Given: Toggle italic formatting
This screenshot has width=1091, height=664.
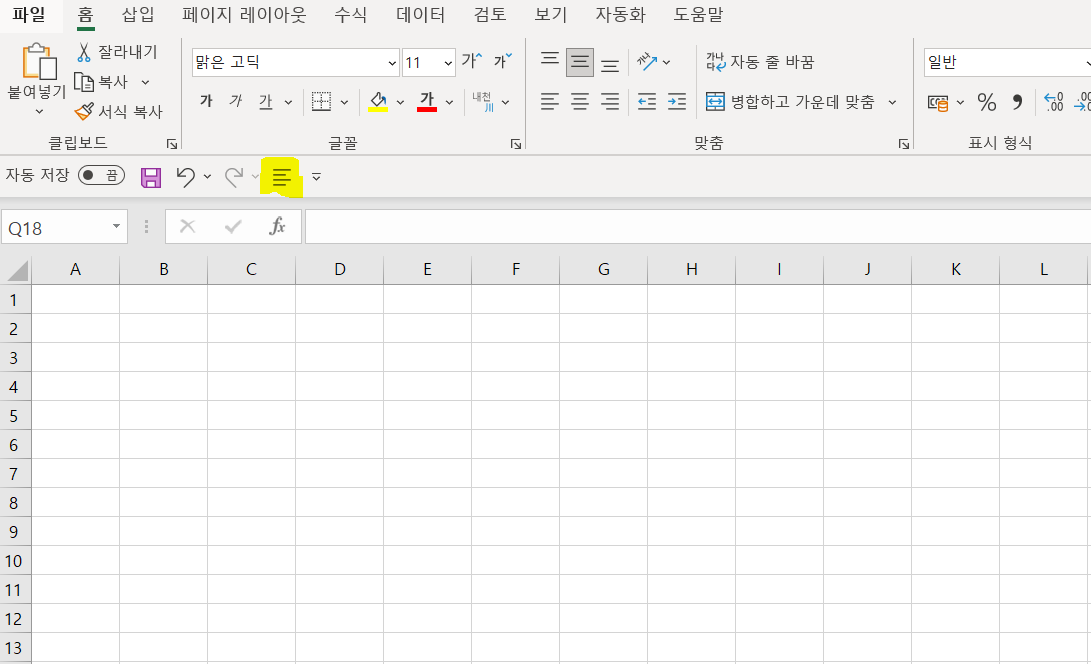Looking at the screenshot, I should pyautogui.click(x=234, y=101).
